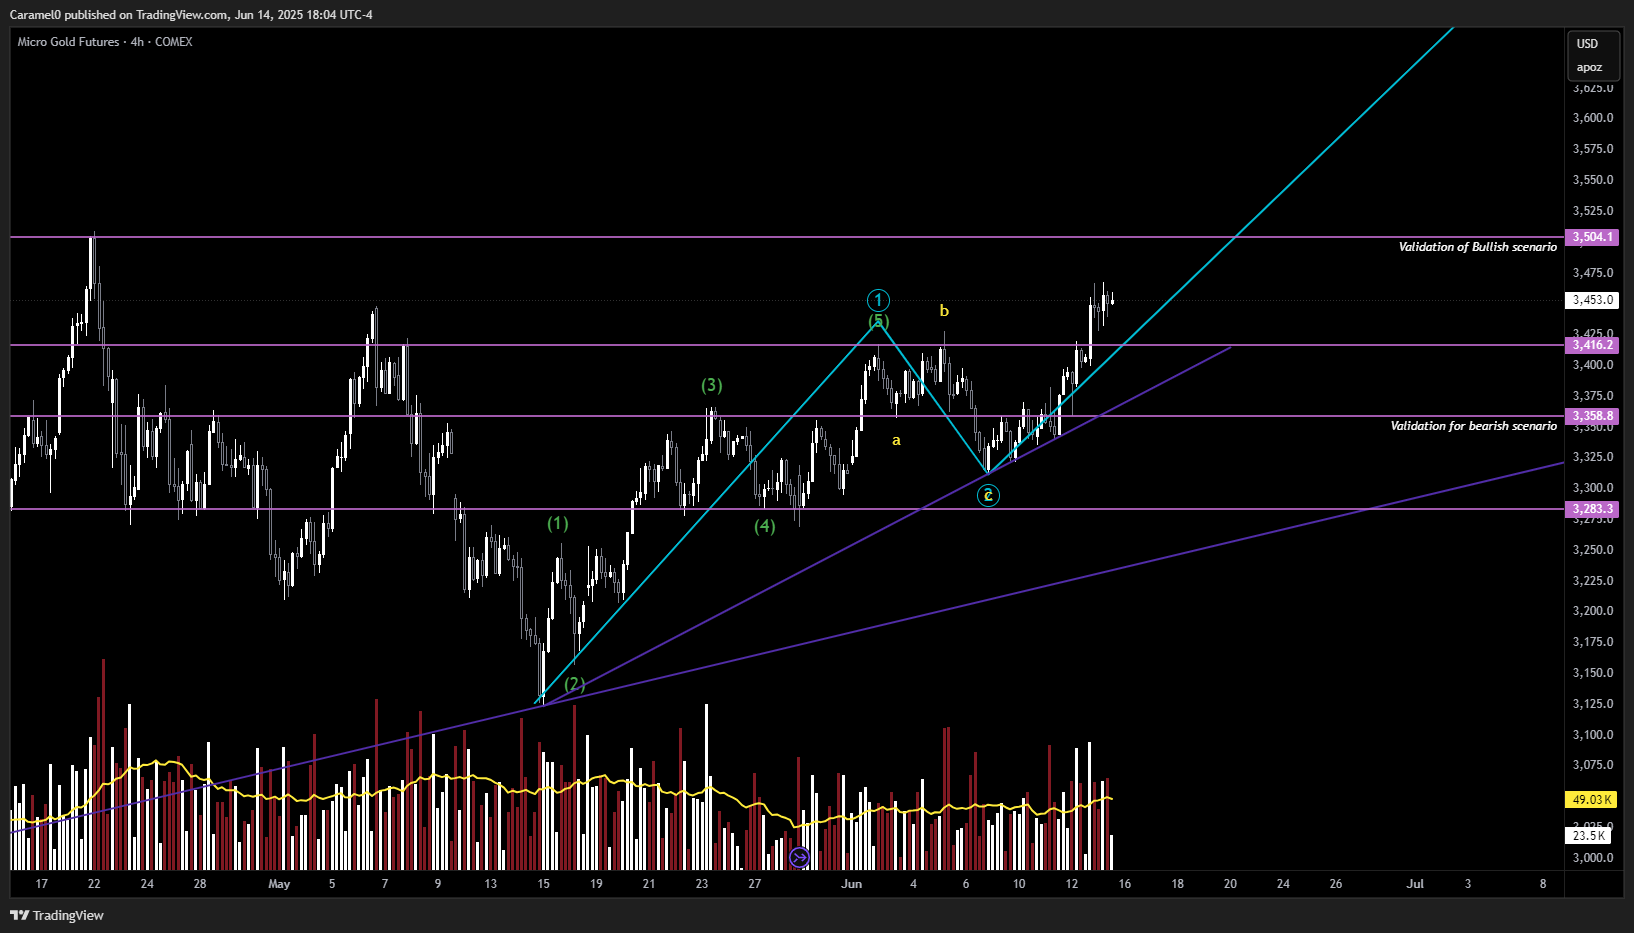Click the purple circled arrow icon above volume bars
The width and height of the screenshot is (1634, 933).
coord(799,857)
